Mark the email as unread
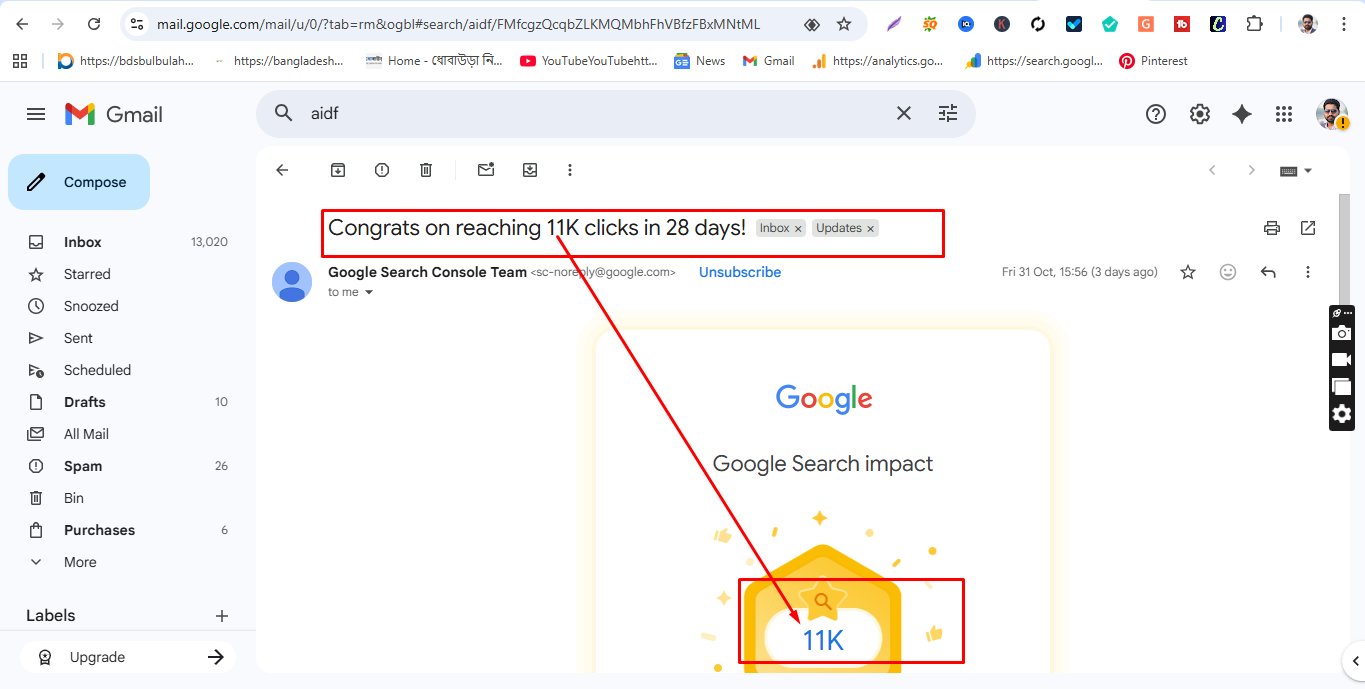This screenshot has width=1365, height=689. tap(486, 170)
